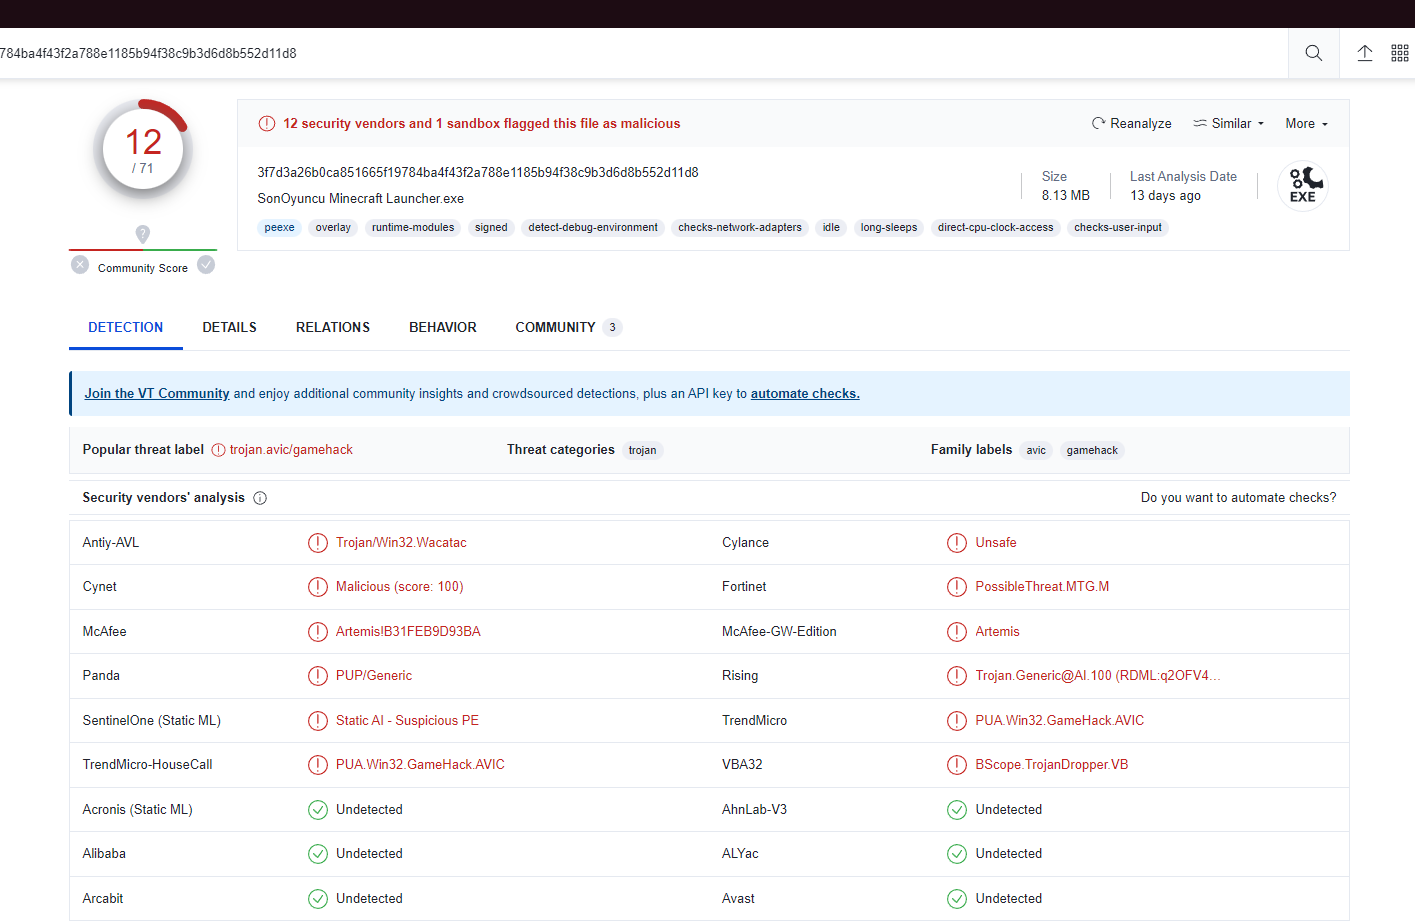This screenshot has width=1415, height=921.
Task: Click the avic family label tag
Action: 1036,451
